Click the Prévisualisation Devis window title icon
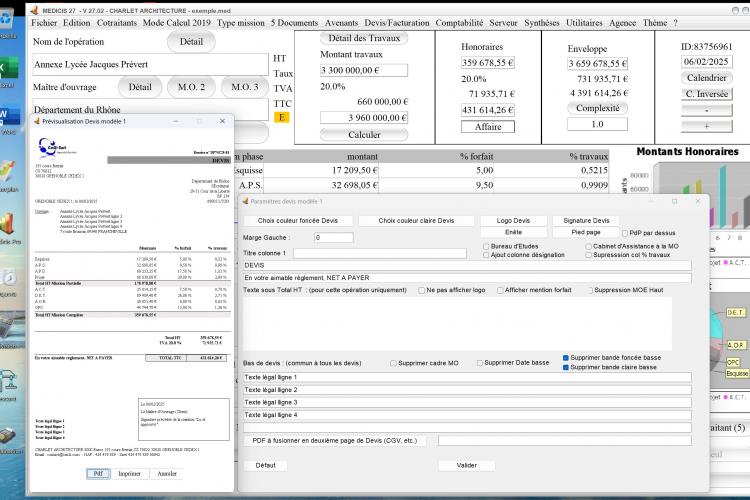This screenshot has height=500, width=750. 36,121
